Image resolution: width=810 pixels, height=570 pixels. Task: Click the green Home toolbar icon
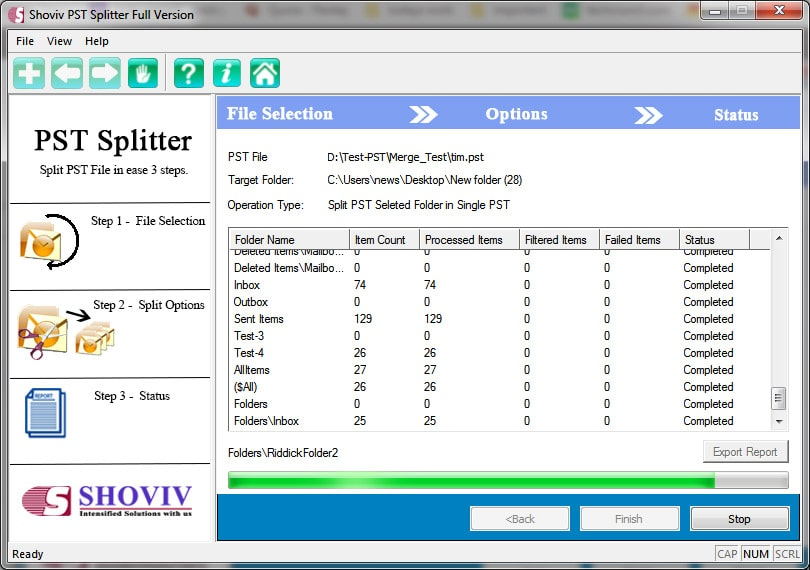tap(265, 73)
